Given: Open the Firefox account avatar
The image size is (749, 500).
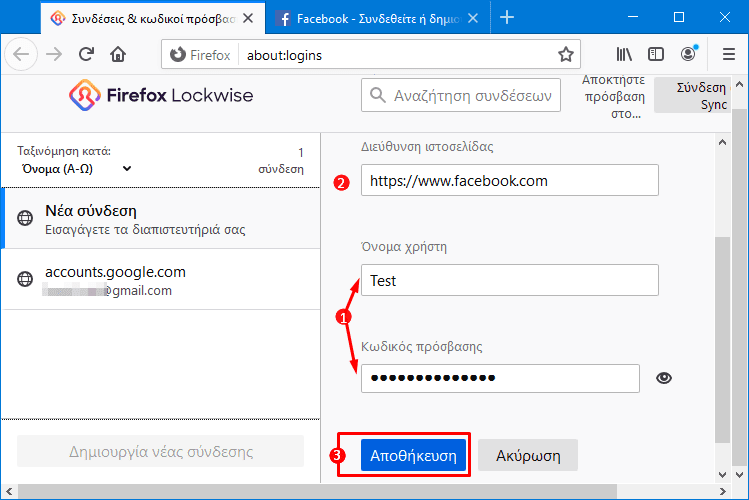Looking at the screenshot, I should pyautogui.click(x=688, y=54).
